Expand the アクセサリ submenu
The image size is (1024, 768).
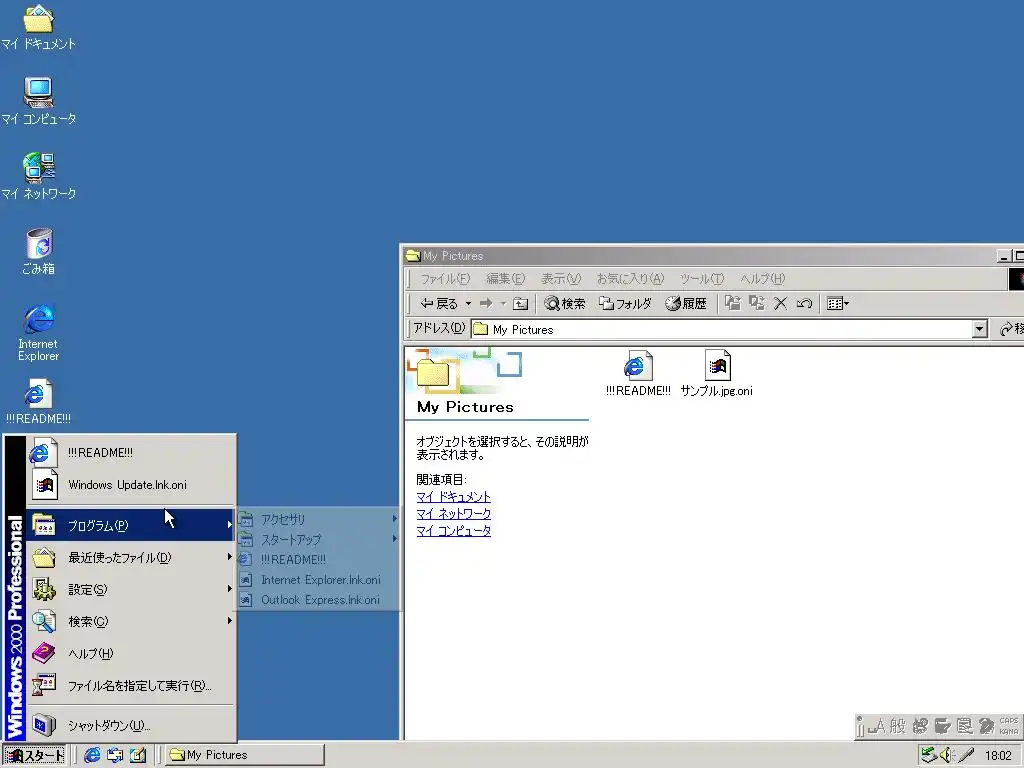click(x=319, y=519)
